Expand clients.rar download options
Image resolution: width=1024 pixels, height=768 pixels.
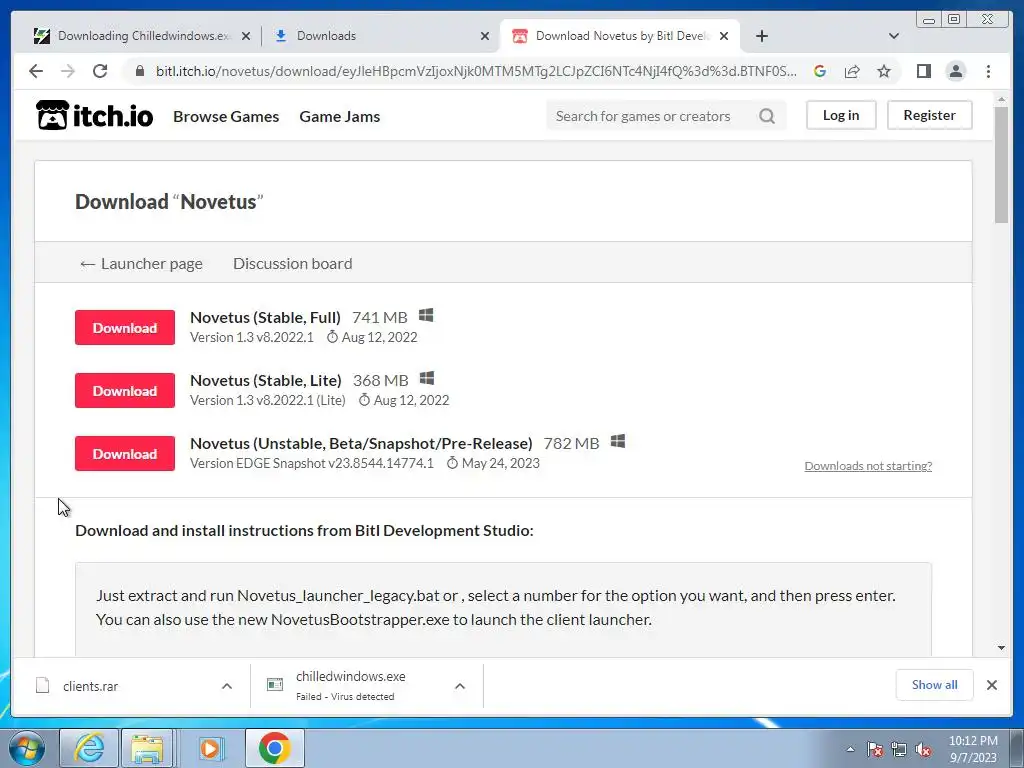point(227,686)
